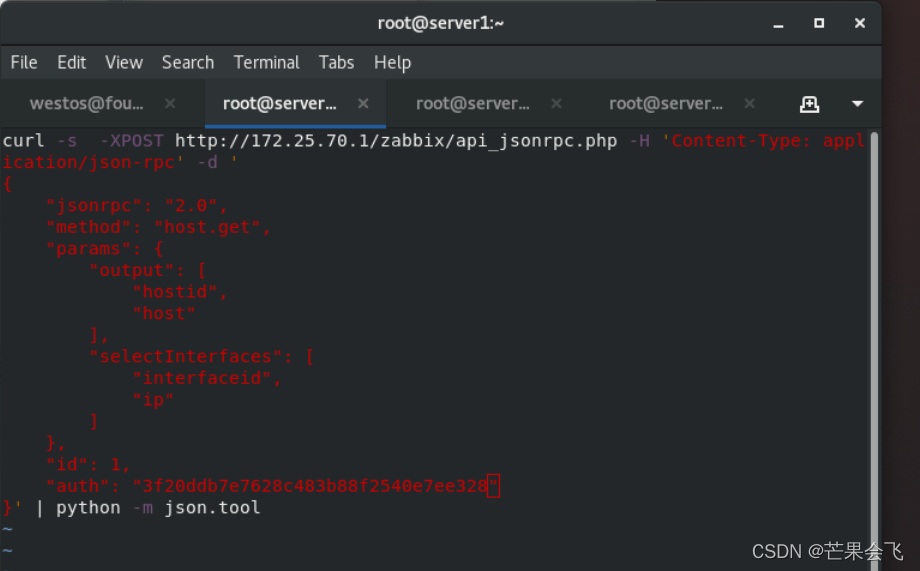920x571 pixels.
Task: Close the westos@fou... tab
Action: point(170,103)
